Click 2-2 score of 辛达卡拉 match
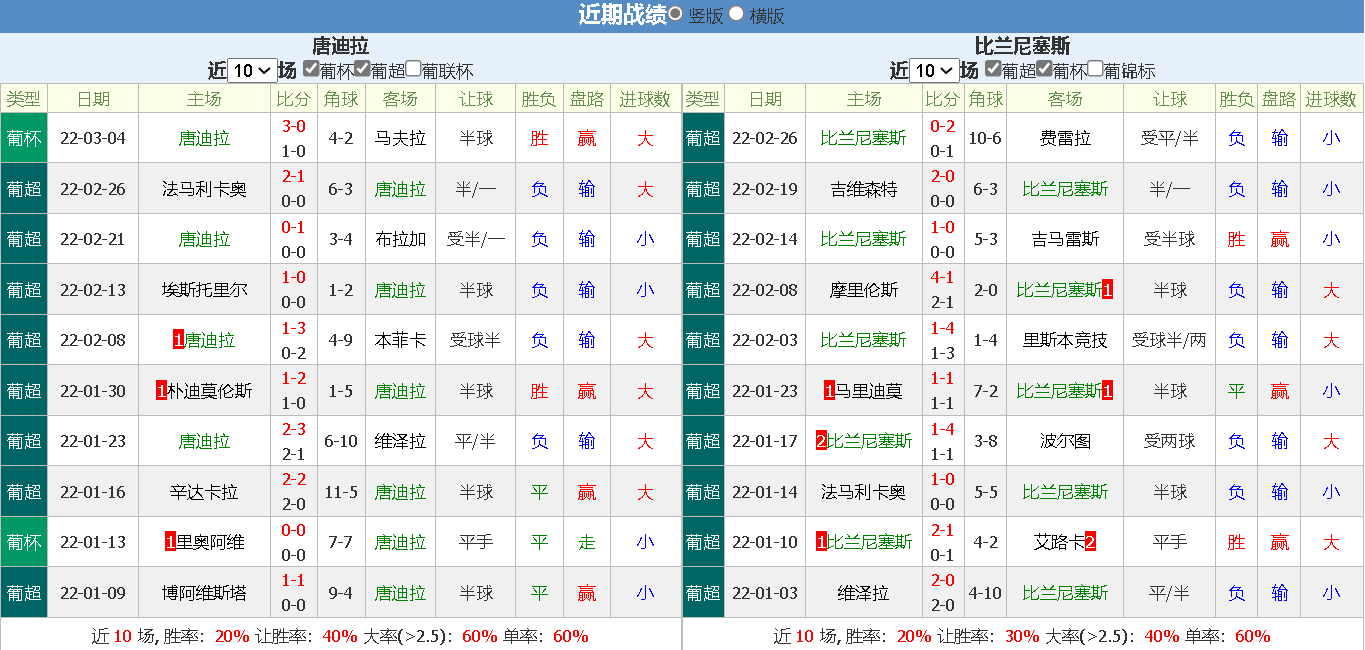Viewport: 1365px width, 650px height. pos(294,479)
